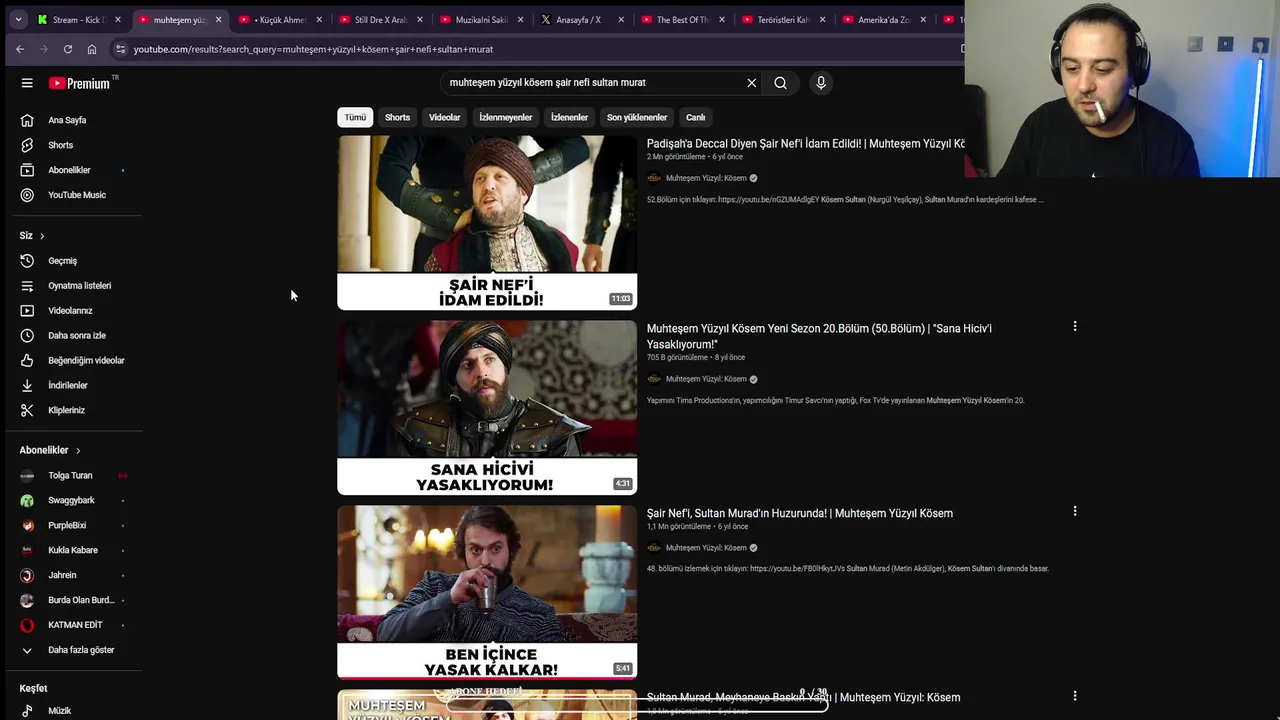
Task: Select the Son yüklenenler filter chip
Action: point(637,118)
